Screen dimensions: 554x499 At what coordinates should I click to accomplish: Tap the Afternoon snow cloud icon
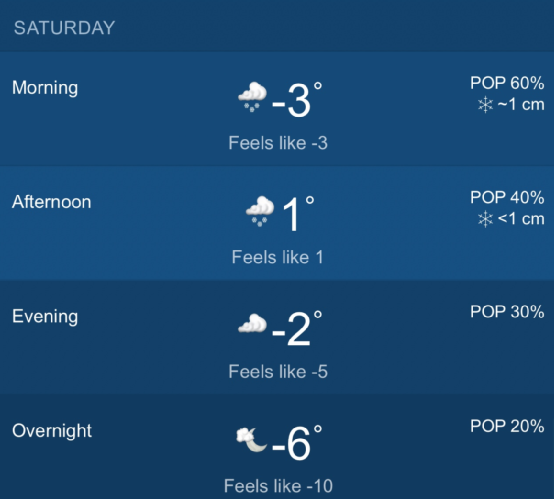pyautogui.click(x=260, y=211)
